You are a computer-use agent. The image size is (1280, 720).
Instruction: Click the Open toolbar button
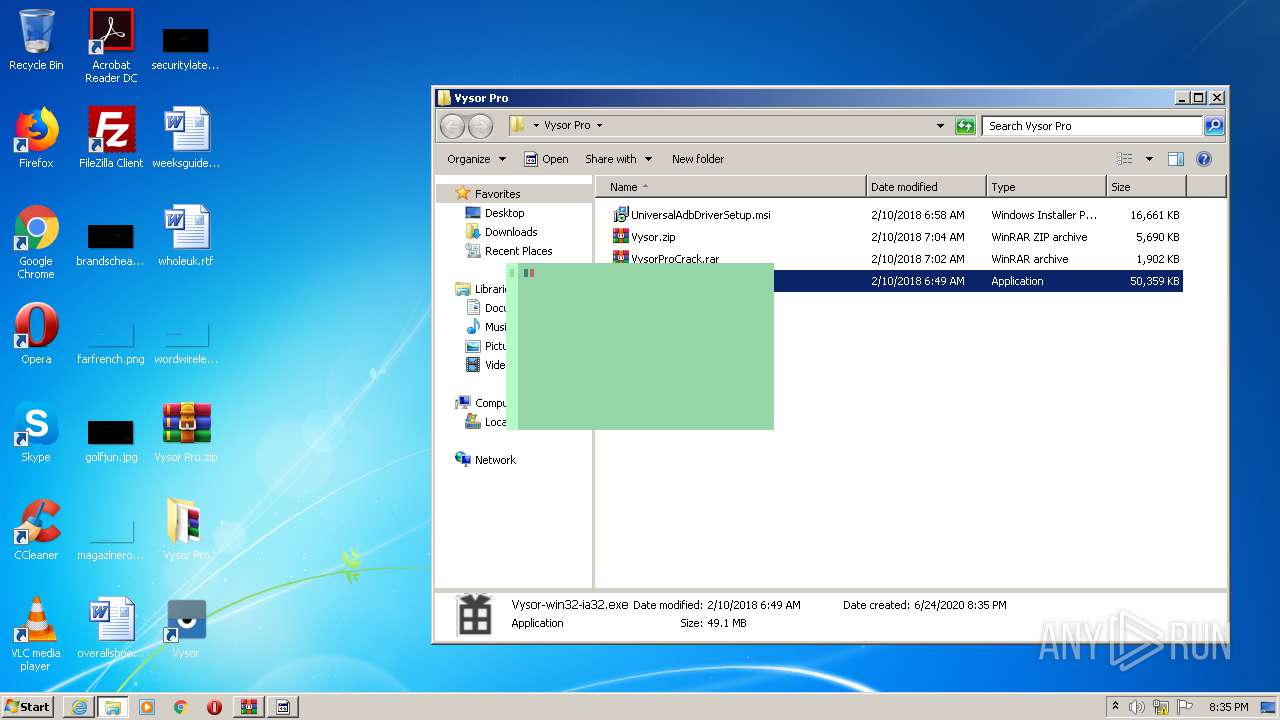click(x=547, y=159)
